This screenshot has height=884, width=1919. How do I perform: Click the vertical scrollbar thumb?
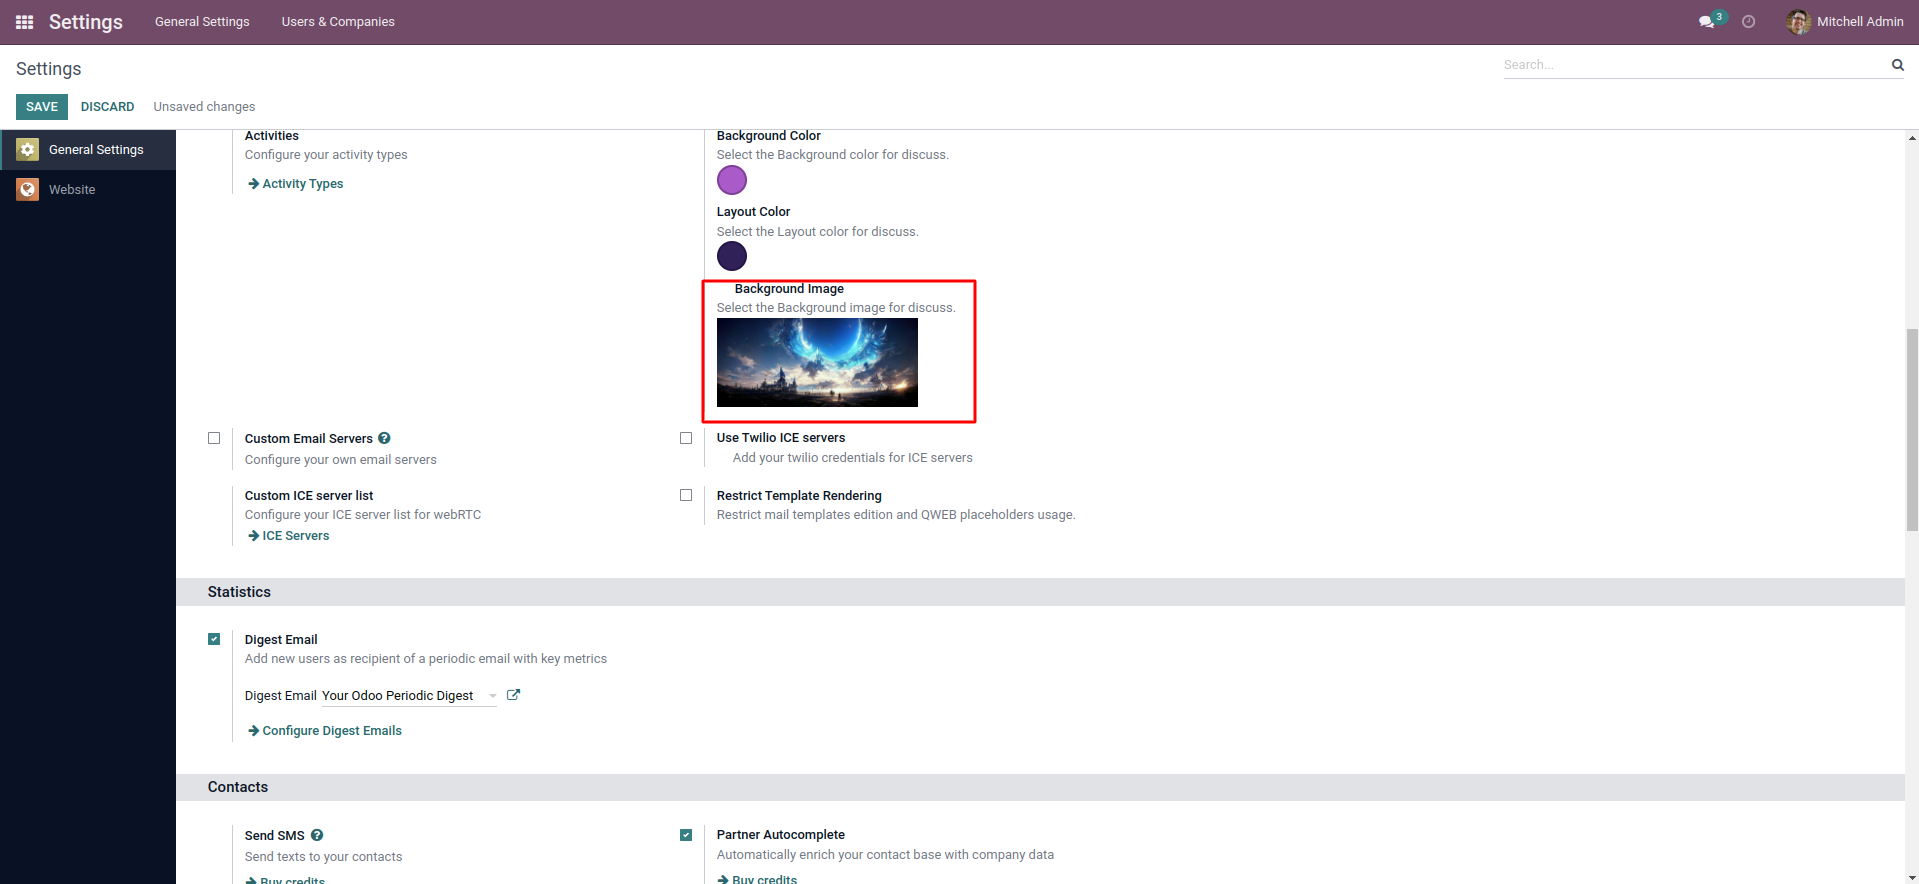[1912, 430]
